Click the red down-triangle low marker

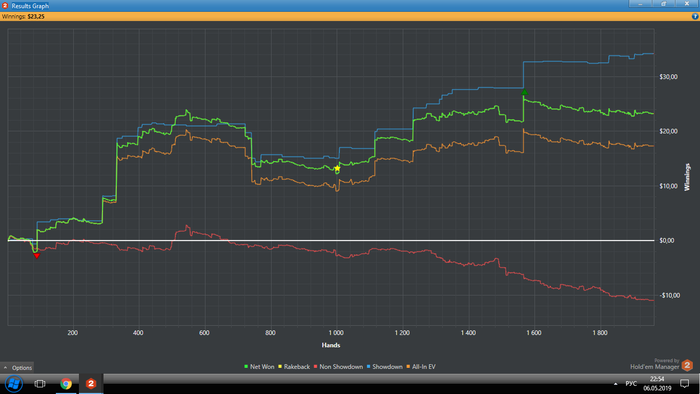37,256
